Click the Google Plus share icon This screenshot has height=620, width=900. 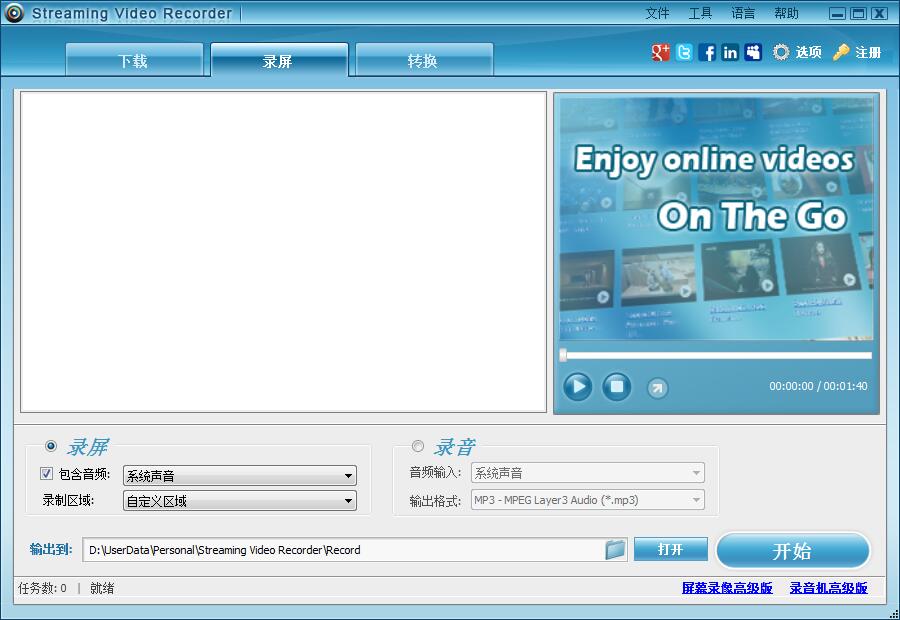[x=661, y=52]
